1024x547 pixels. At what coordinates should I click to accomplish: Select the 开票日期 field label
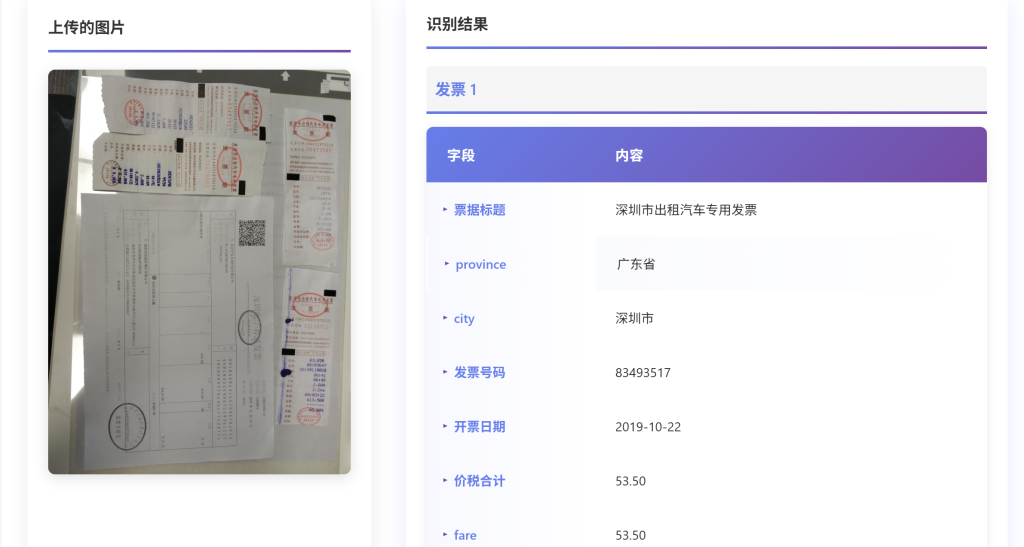(480, 427)
